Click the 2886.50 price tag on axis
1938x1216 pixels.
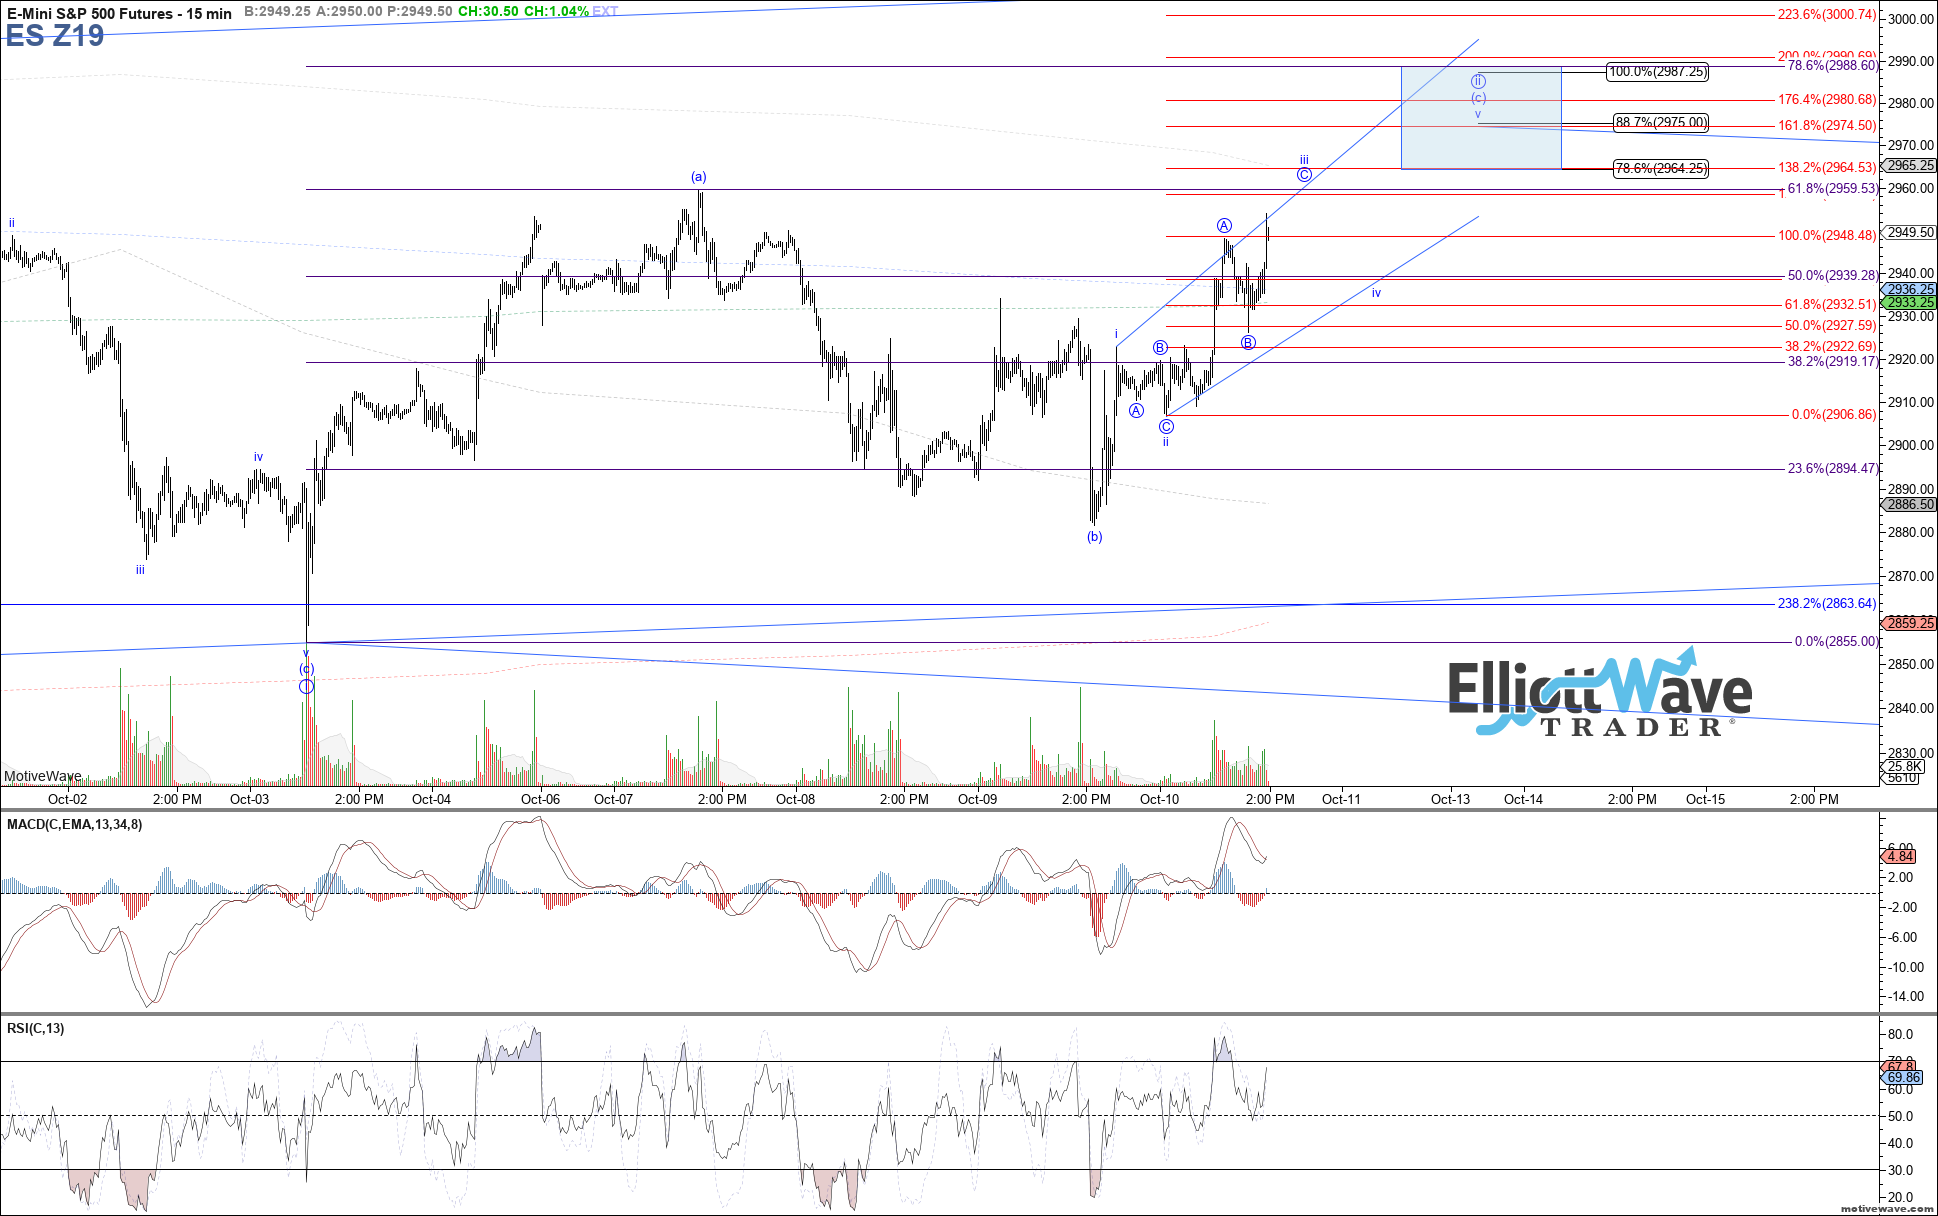[x=1910, y=505]
